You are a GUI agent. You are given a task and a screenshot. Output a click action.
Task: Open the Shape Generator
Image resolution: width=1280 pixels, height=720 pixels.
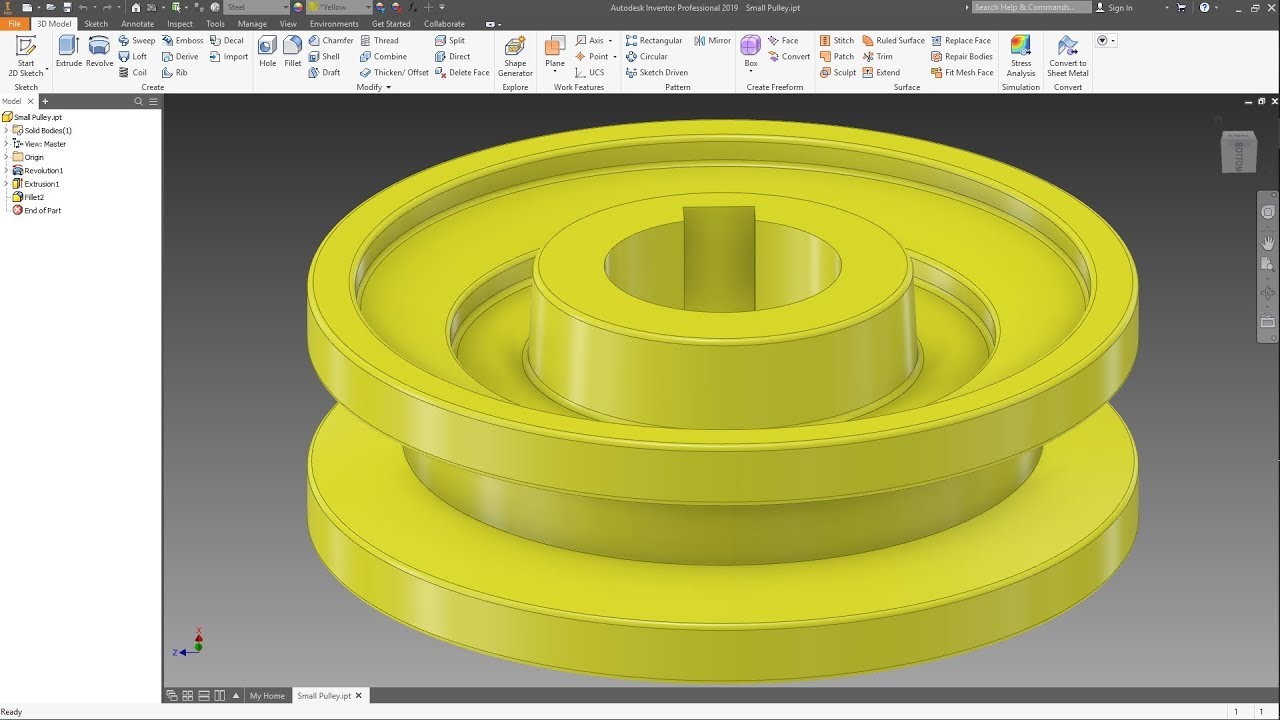pos(515,56)
